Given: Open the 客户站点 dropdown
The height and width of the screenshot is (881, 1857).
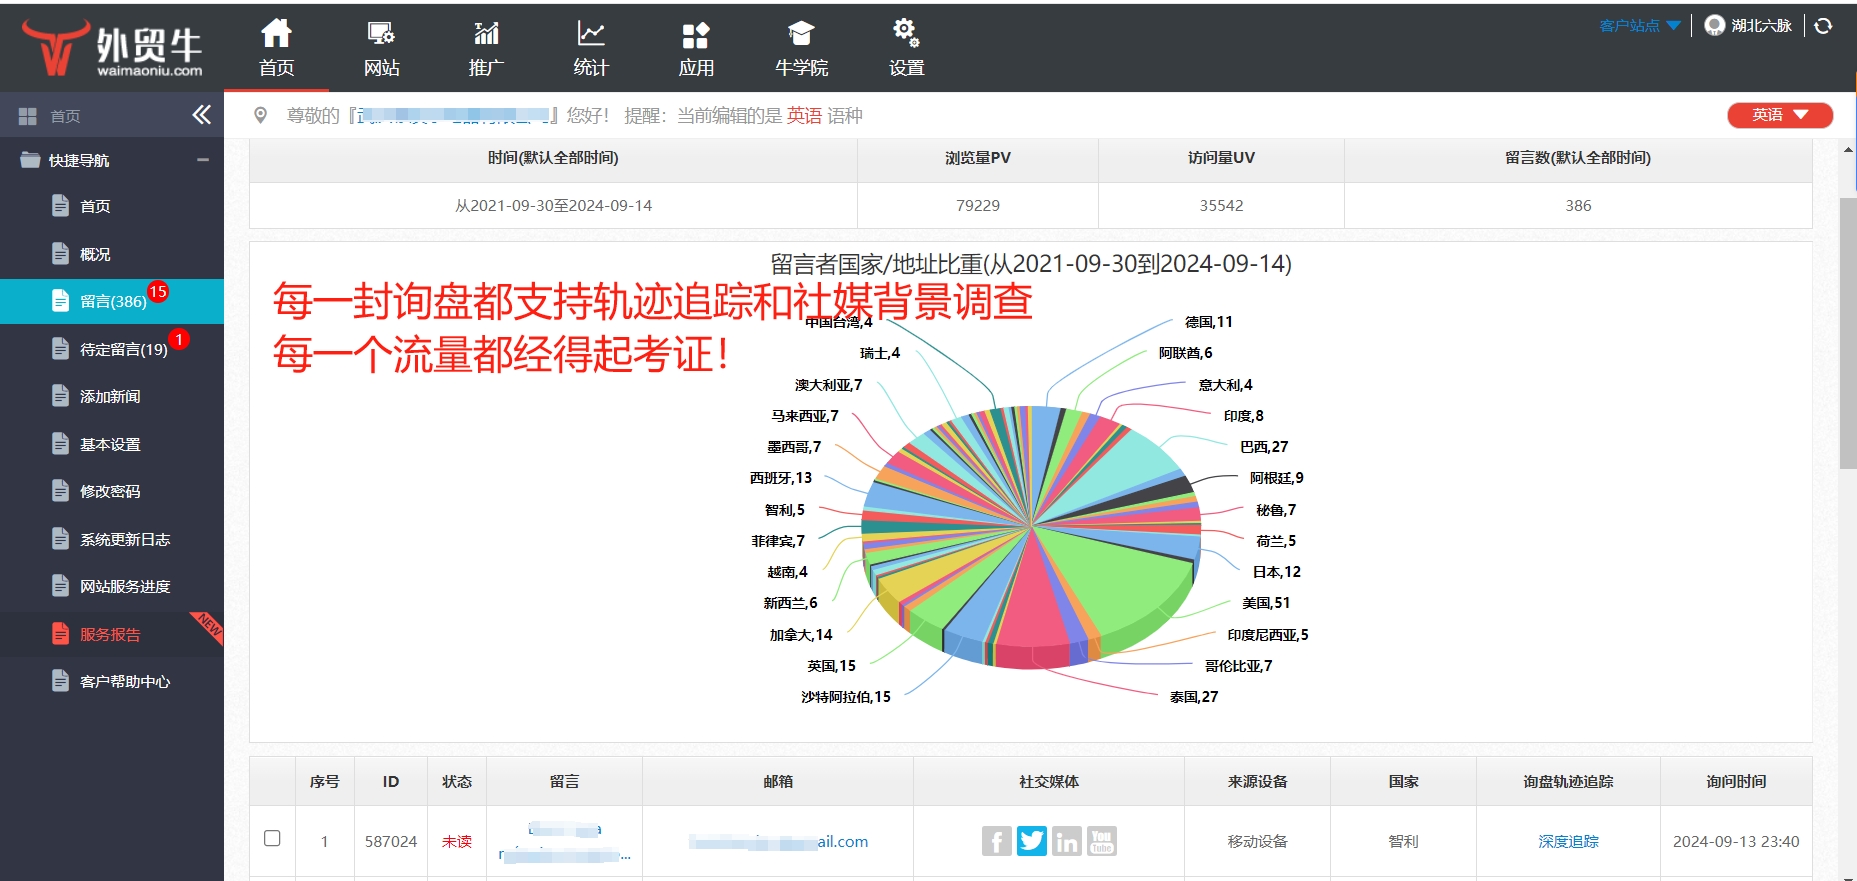Looking at the screenshot, I should pos(1639,26).
